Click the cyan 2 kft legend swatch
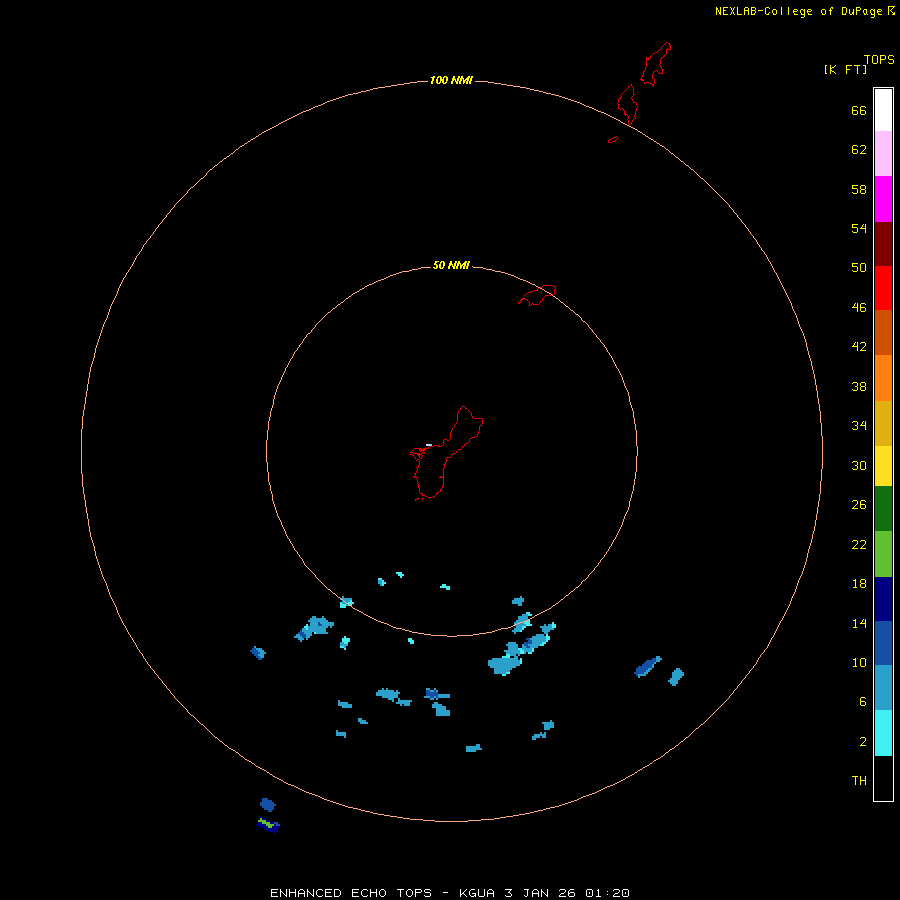The image size is (900, 900). [883, 733]
